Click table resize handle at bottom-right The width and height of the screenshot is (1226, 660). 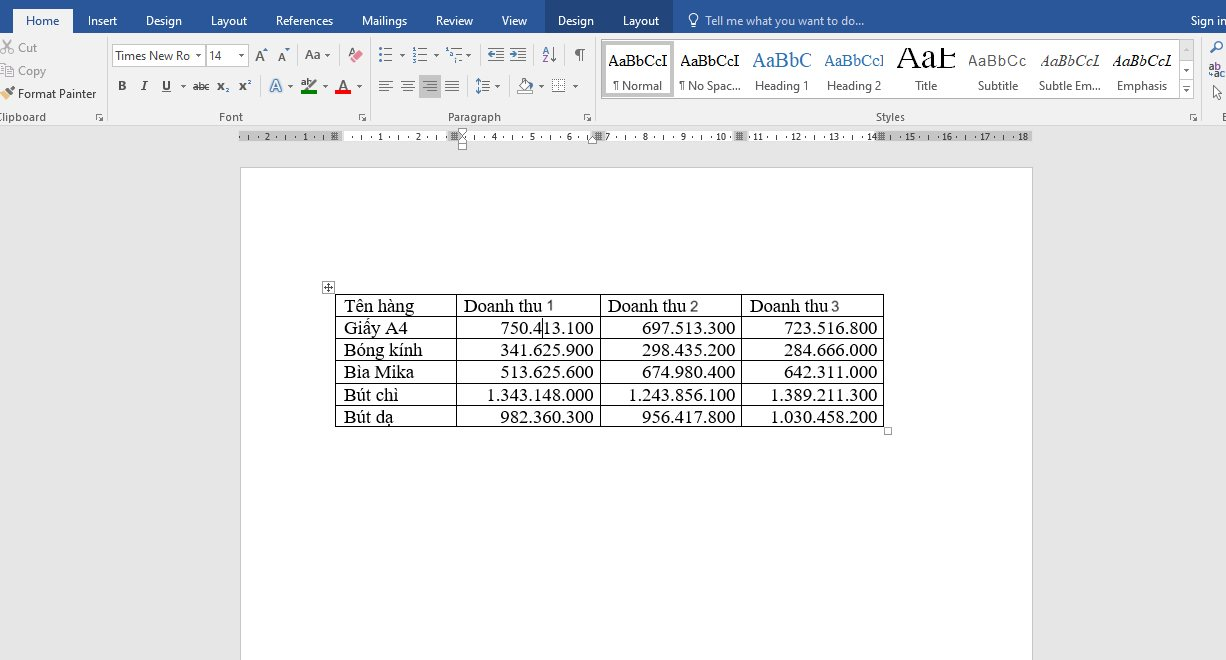point(888,431)
